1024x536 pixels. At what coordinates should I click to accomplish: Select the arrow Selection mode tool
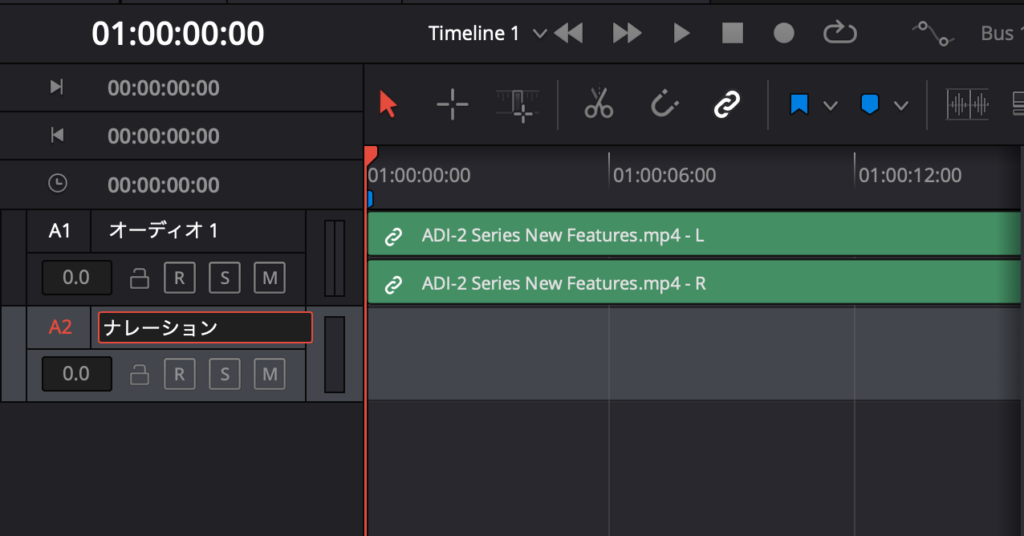tap(389, 104)
